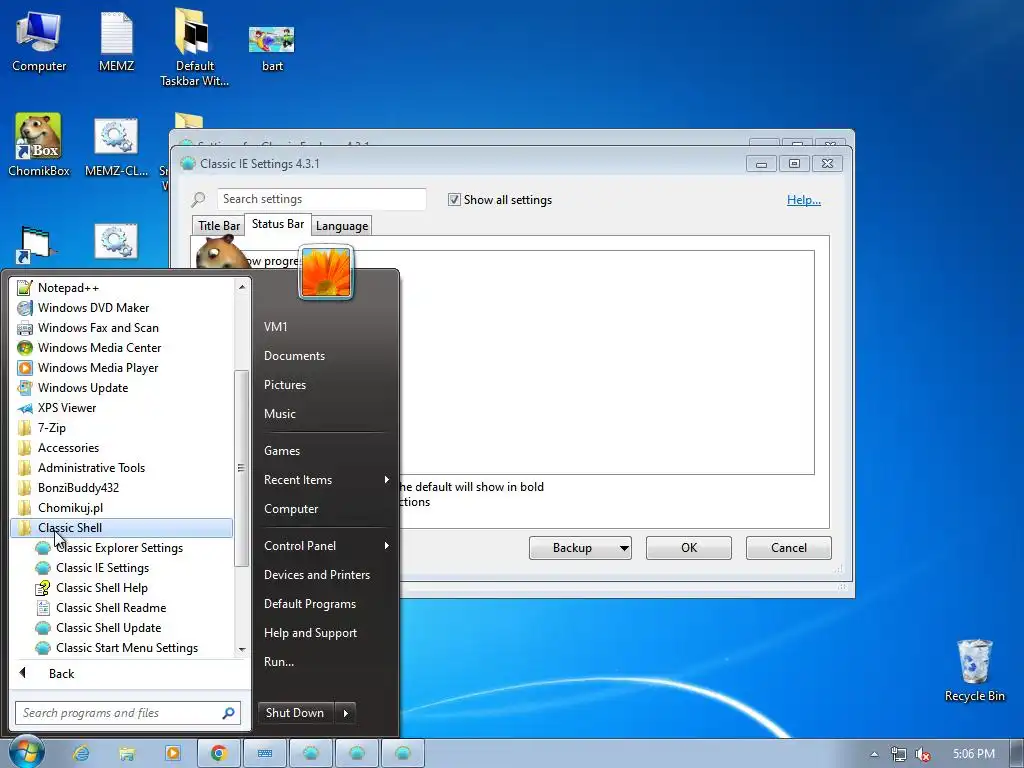Open Internet Explorer from the taskbar
This screenshot has height=768, width=1024.
[81, 753]
